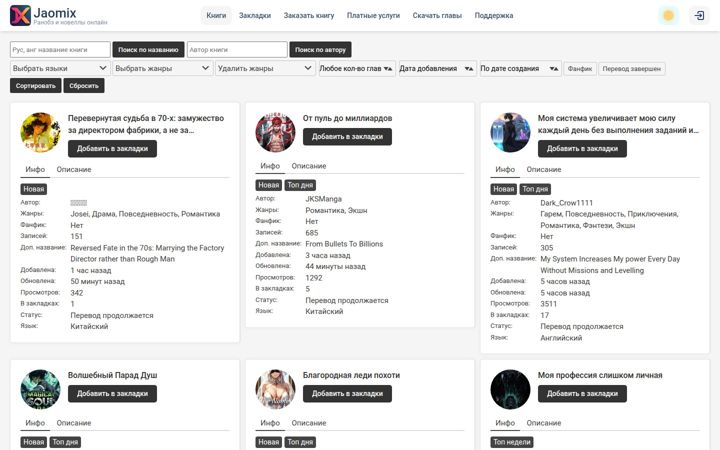Viewport: 720px width, 450px height.
Task: Bookmark Благородная леди похоти
Action: point(347,394)
